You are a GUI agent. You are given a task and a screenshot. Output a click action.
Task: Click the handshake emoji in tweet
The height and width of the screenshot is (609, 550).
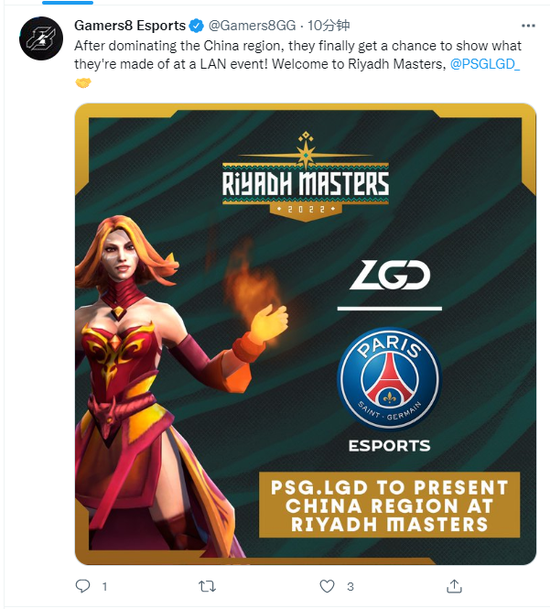coord(83,83)
